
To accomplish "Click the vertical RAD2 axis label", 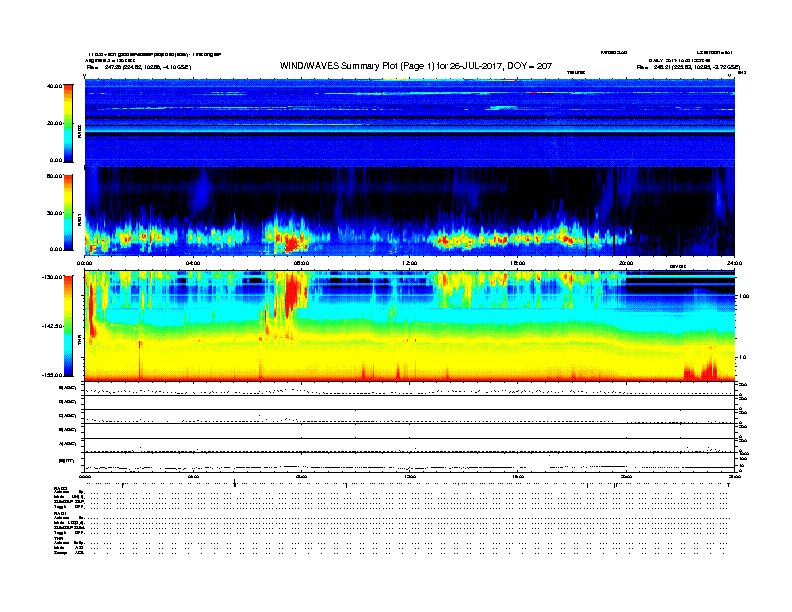I will (79, 131).
